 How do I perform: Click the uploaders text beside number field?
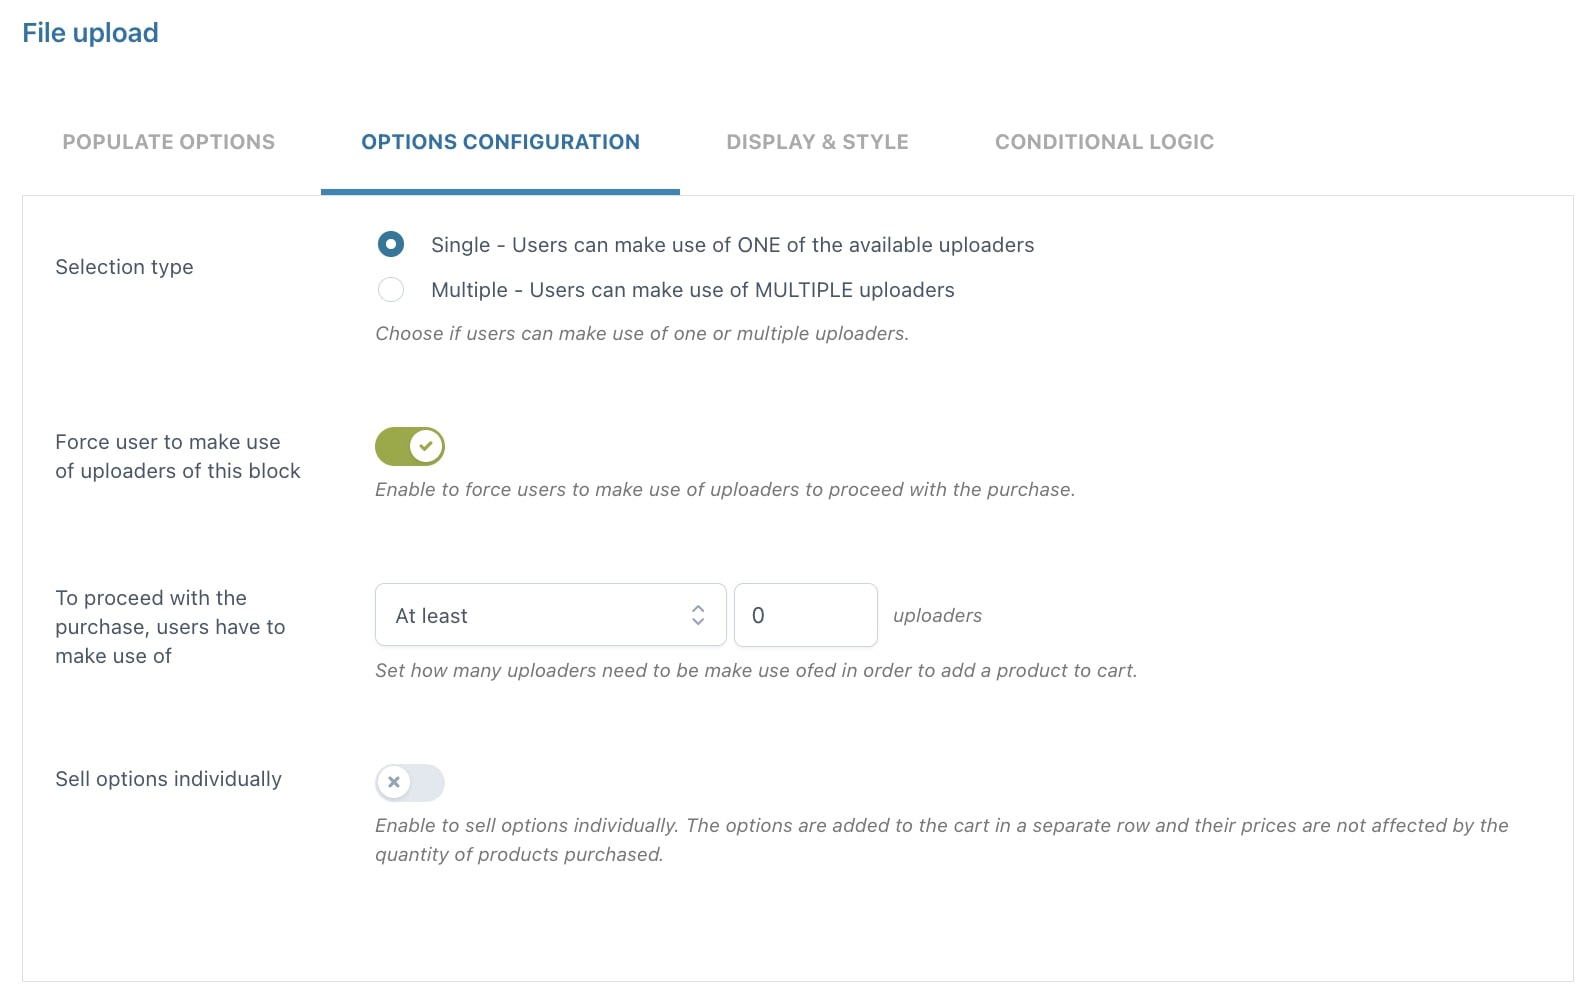tap(937, 616)
